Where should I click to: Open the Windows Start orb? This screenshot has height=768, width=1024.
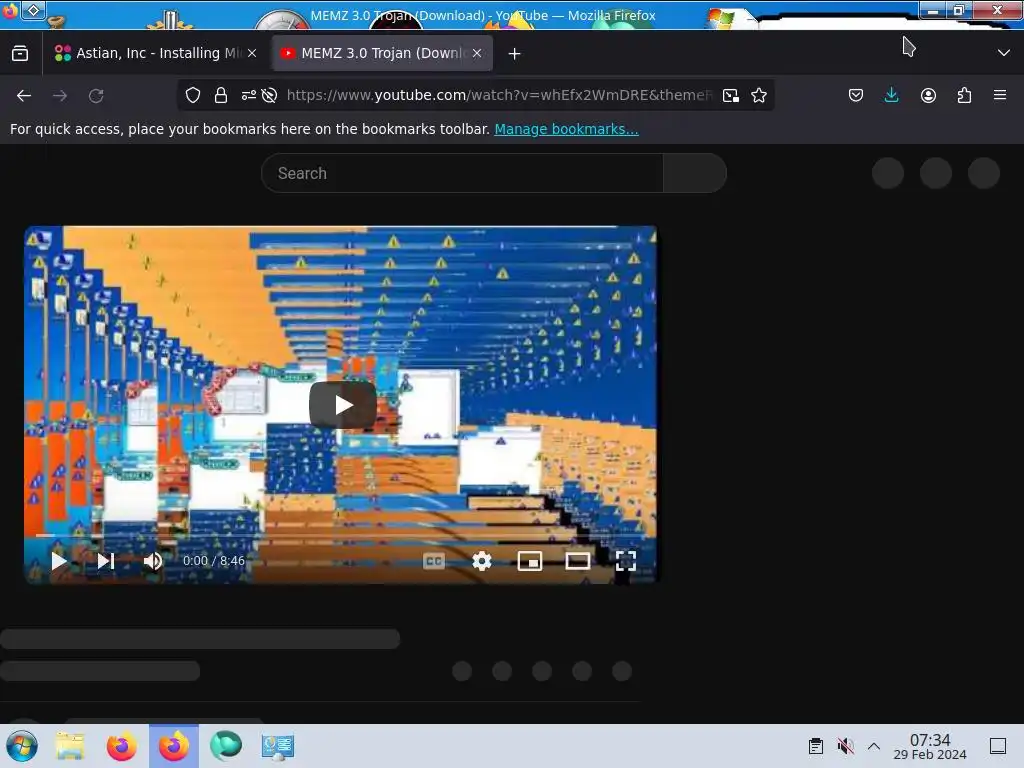coord(22,746)
